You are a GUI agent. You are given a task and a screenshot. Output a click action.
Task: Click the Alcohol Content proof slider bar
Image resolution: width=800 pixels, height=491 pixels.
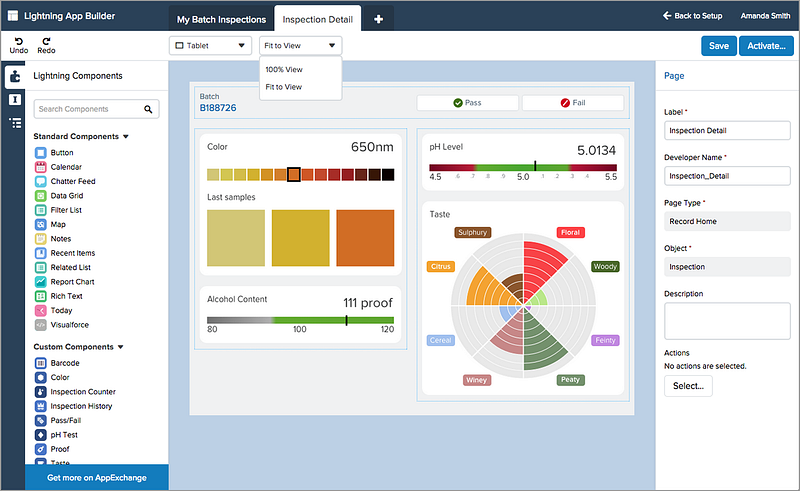[300, 321]
